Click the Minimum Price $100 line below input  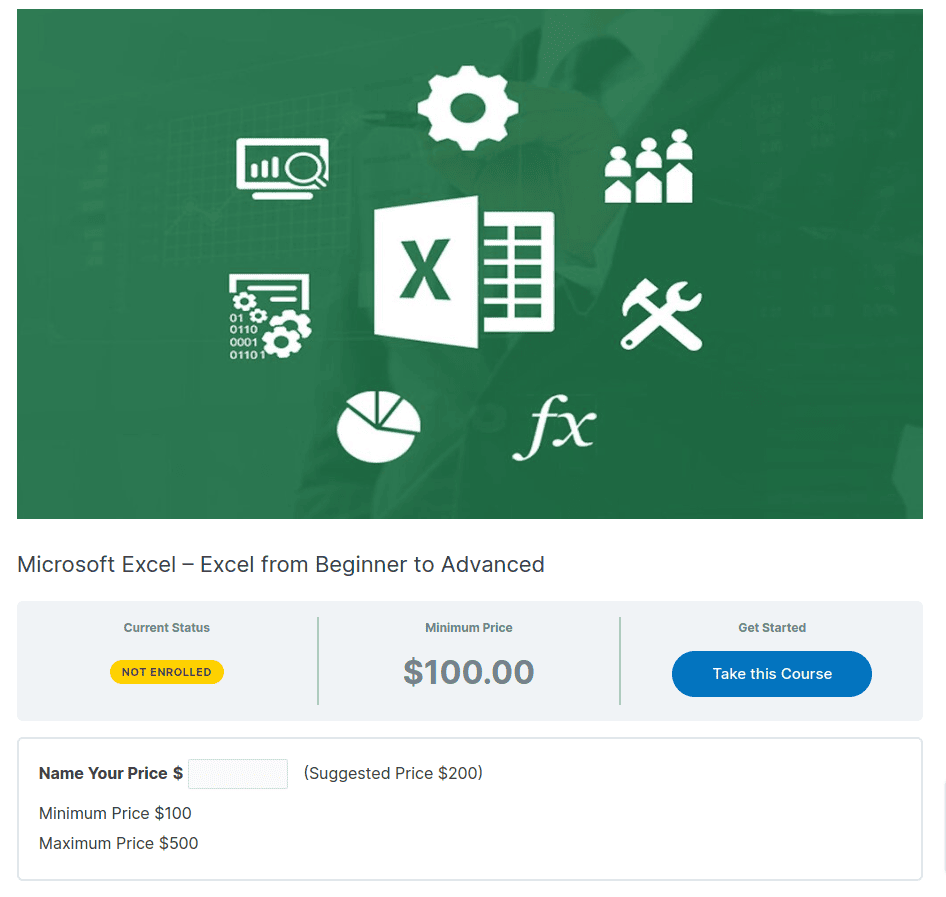pos(115,813)
